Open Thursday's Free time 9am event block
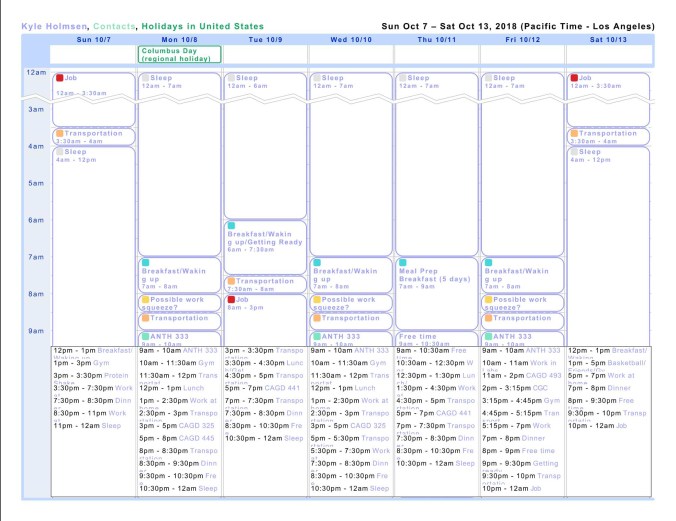The height and width of the screenshot is (521, 676). [437, 339]
